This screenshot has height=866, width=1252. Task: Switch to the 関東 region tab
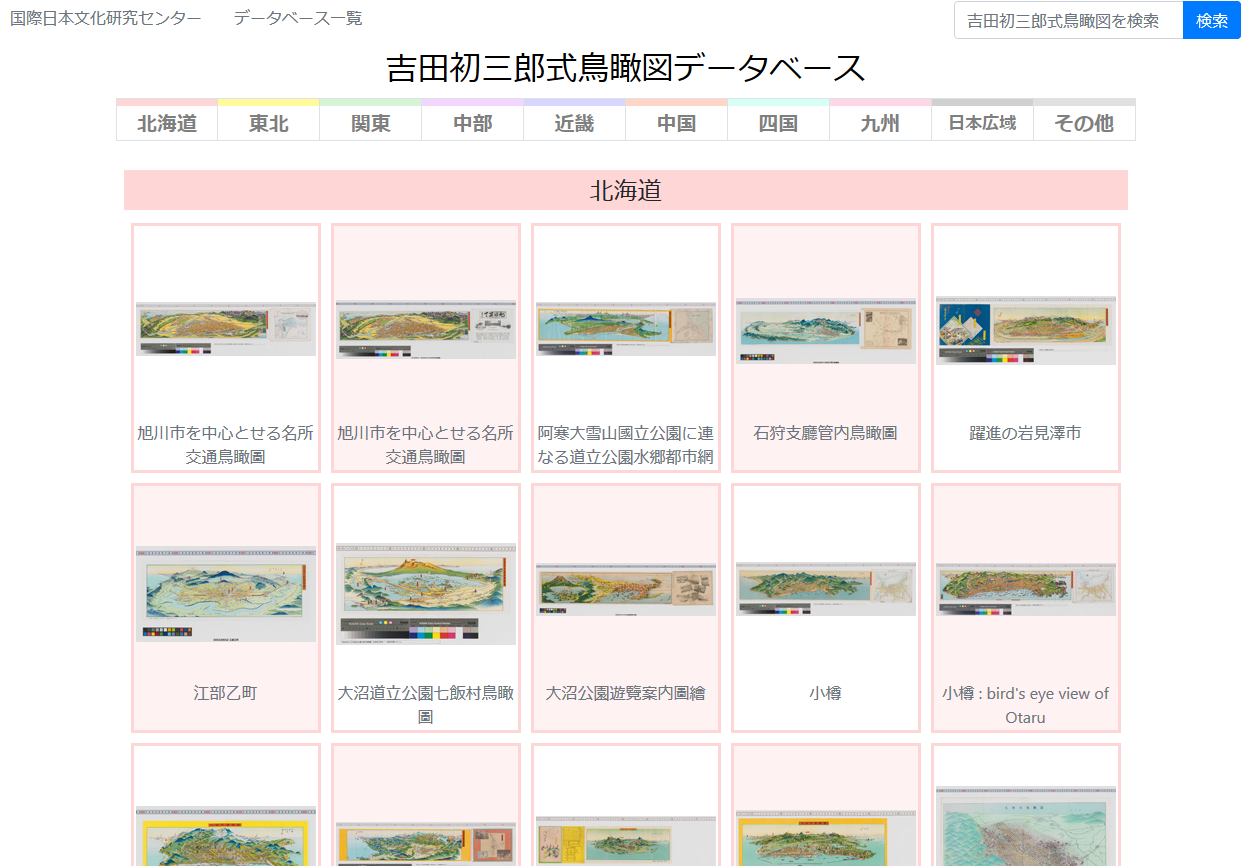coord(371,123)
